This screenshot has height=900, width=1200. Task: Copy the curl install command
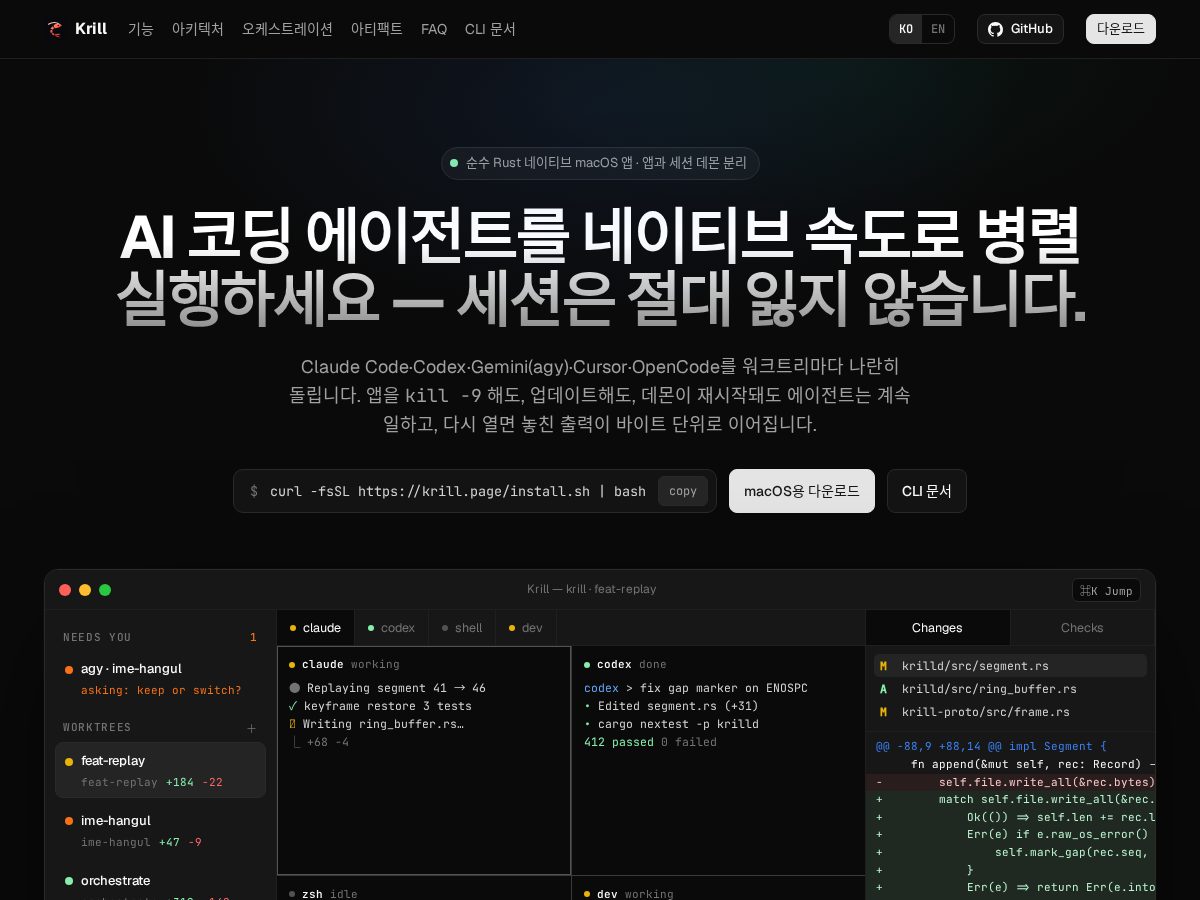(x=683, y=491)
